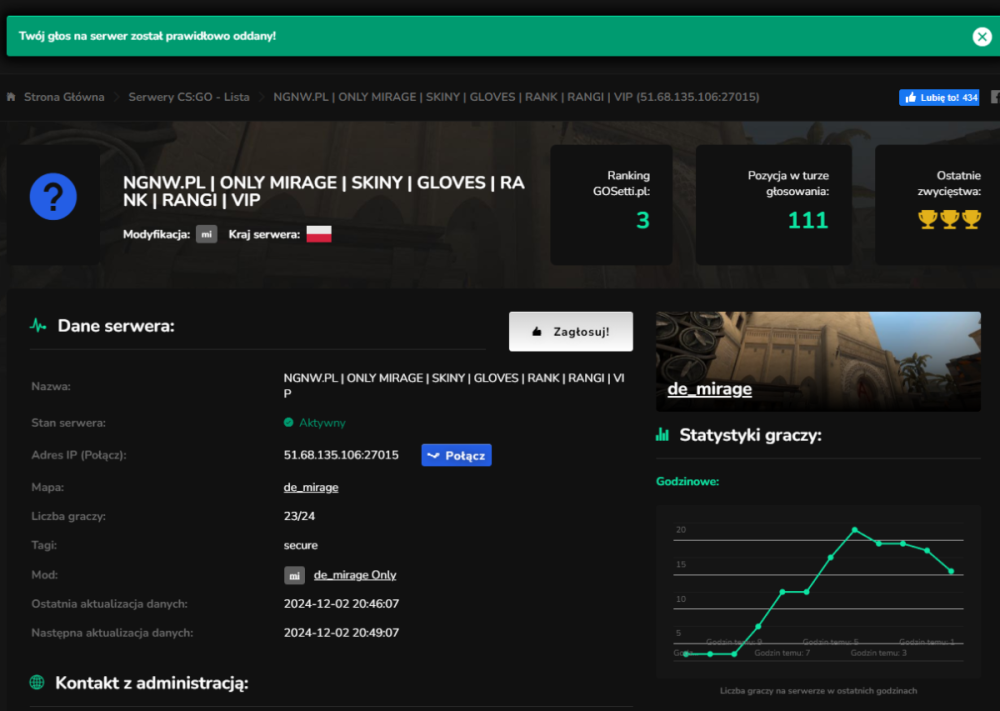Click the Kontakt z administracją heading

point(152,683)
